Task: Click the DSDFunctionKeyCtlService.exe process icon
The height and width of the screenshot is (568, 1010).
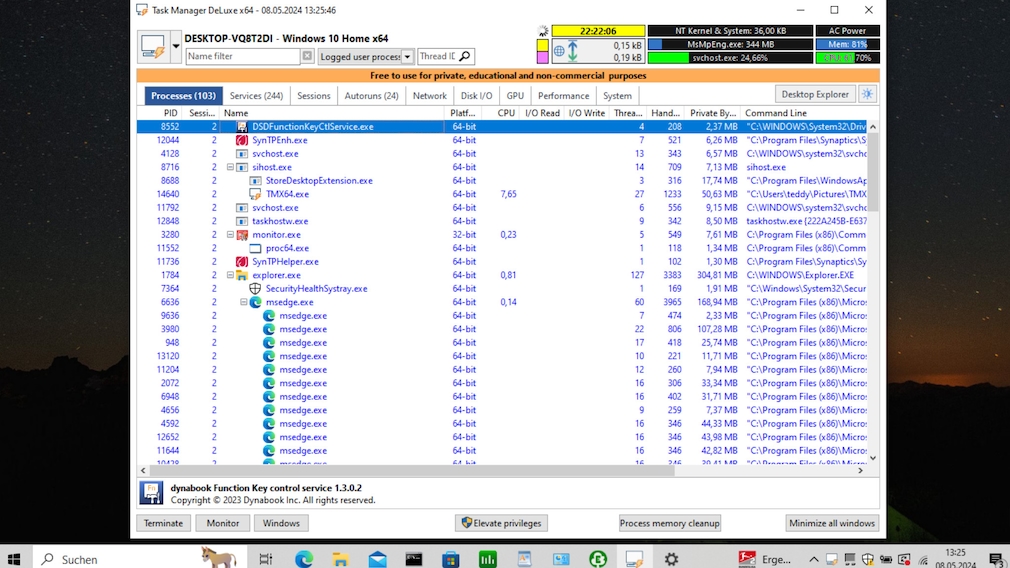Action: tap(242, 127)
